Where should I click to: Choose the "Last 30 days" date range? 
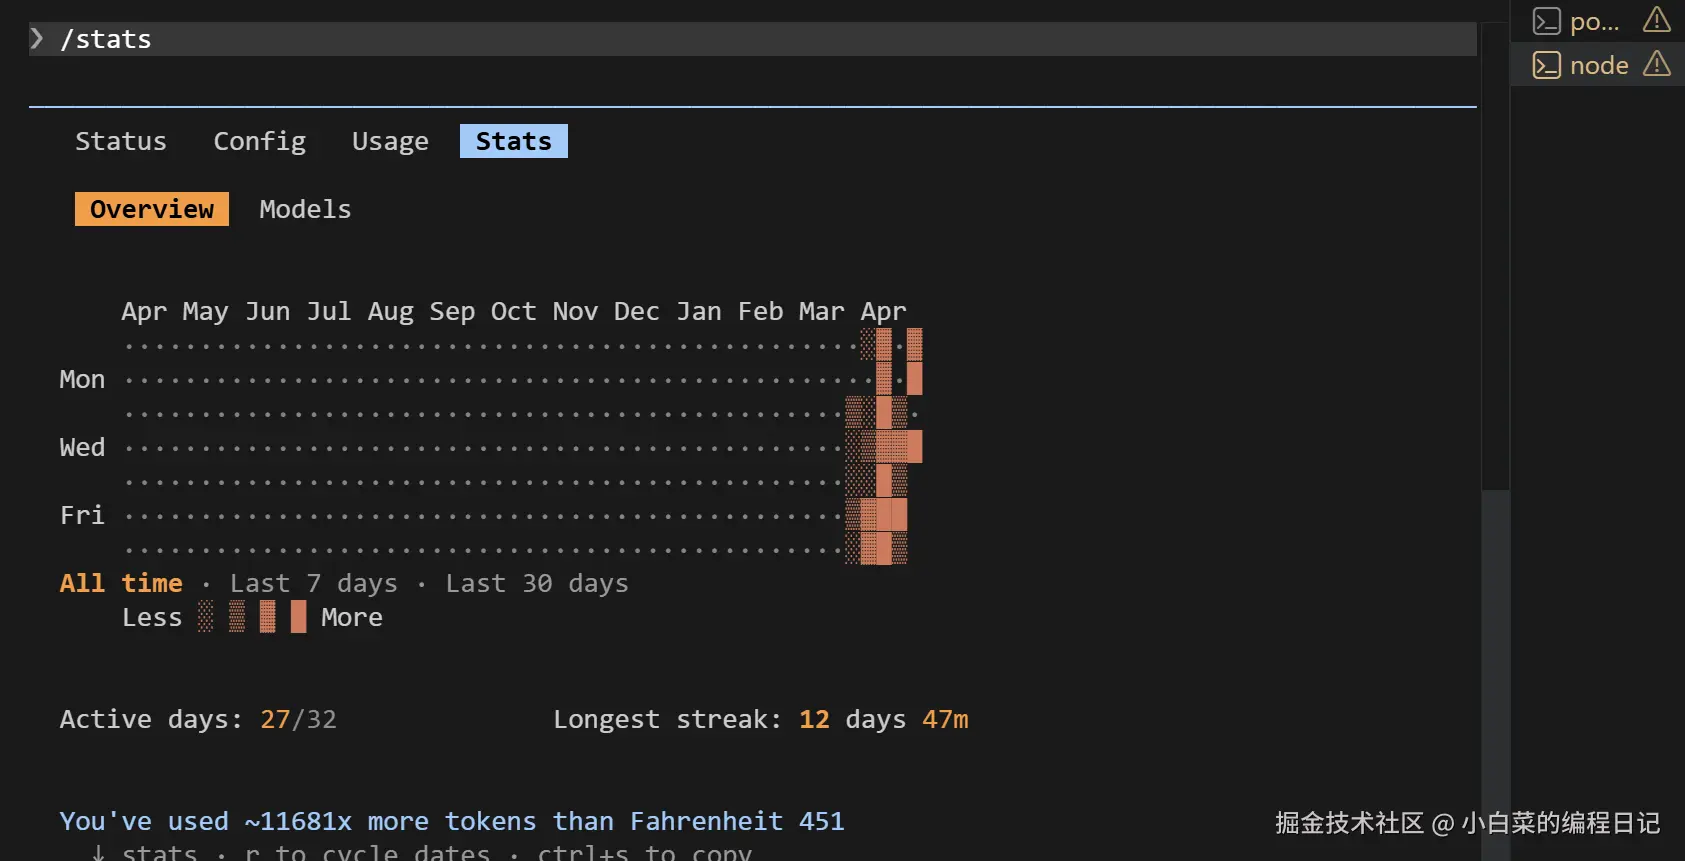(x=537, y=583)
